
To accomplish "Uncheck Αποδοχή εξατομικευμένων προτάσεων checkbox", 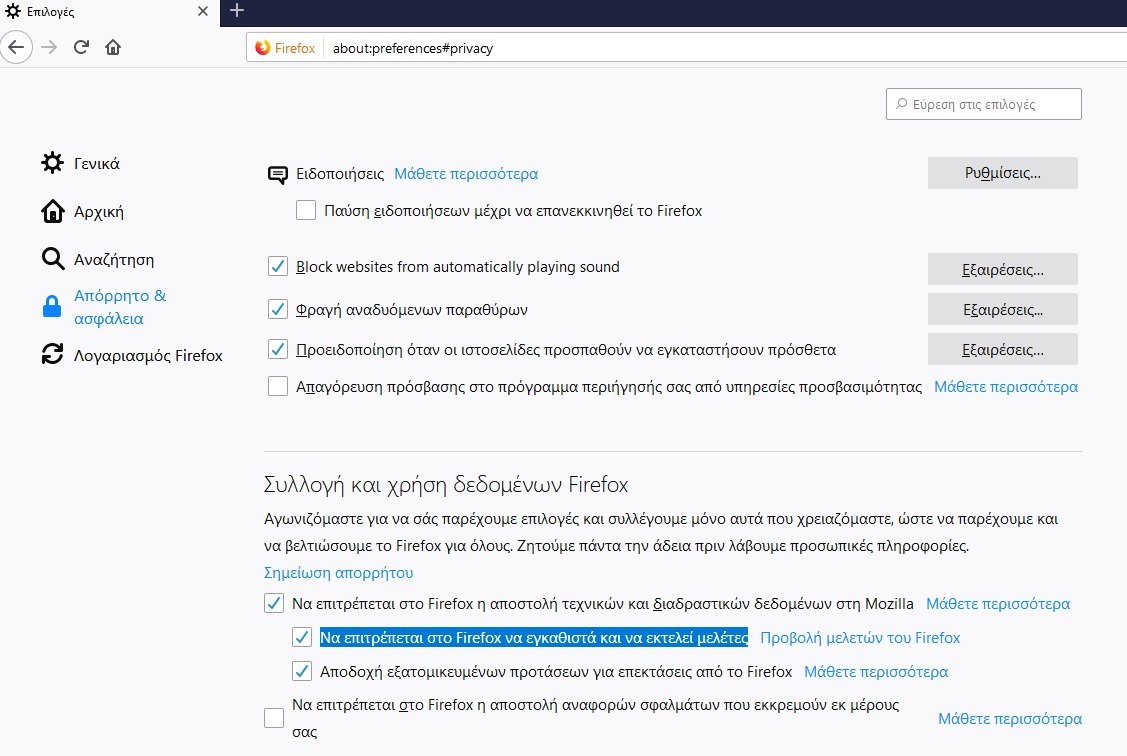I will pyautogui.click(x=302, y=671).
